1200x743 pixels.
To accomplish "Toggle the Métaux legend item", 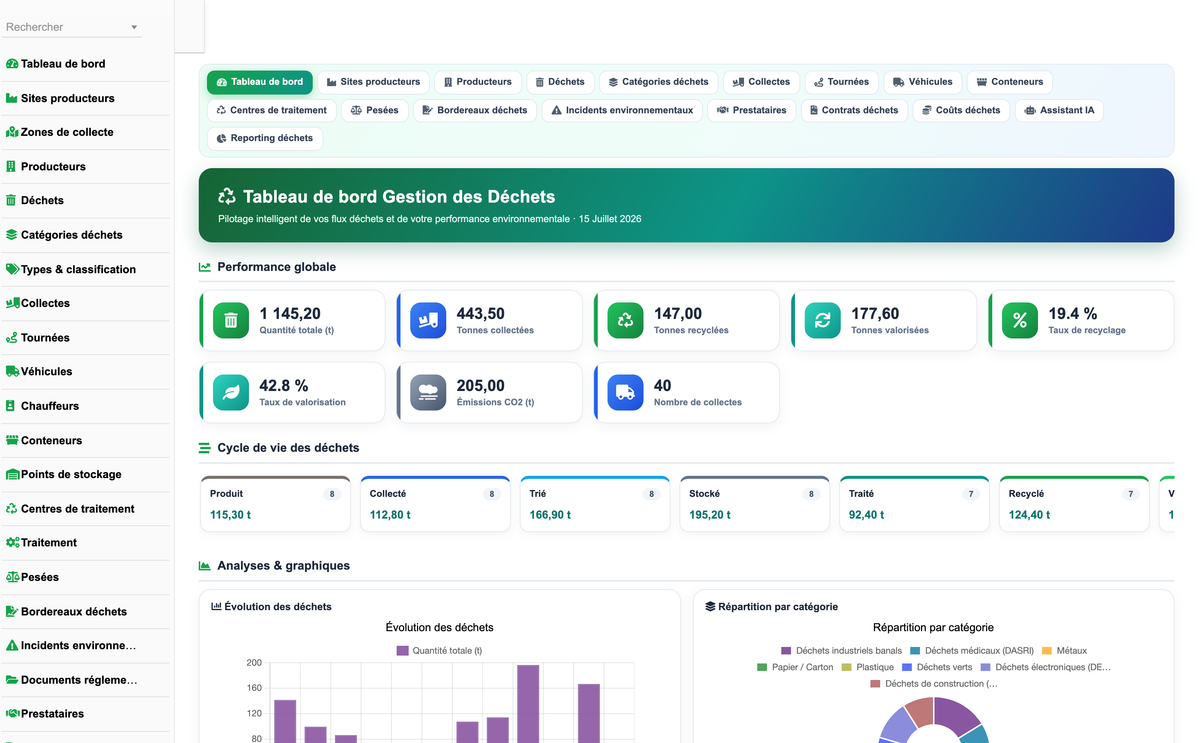I will [x=1064, y=650].
